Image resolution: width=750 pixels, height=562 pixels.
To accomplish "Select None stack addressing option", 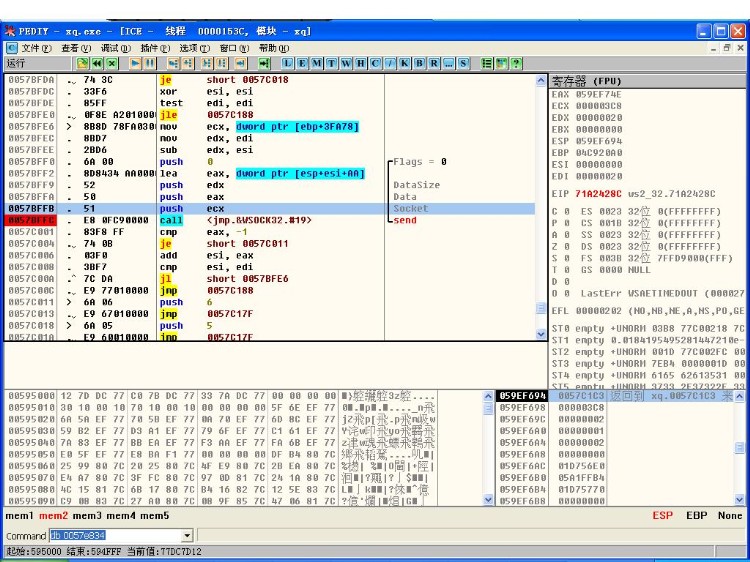I will coord(730,516).
